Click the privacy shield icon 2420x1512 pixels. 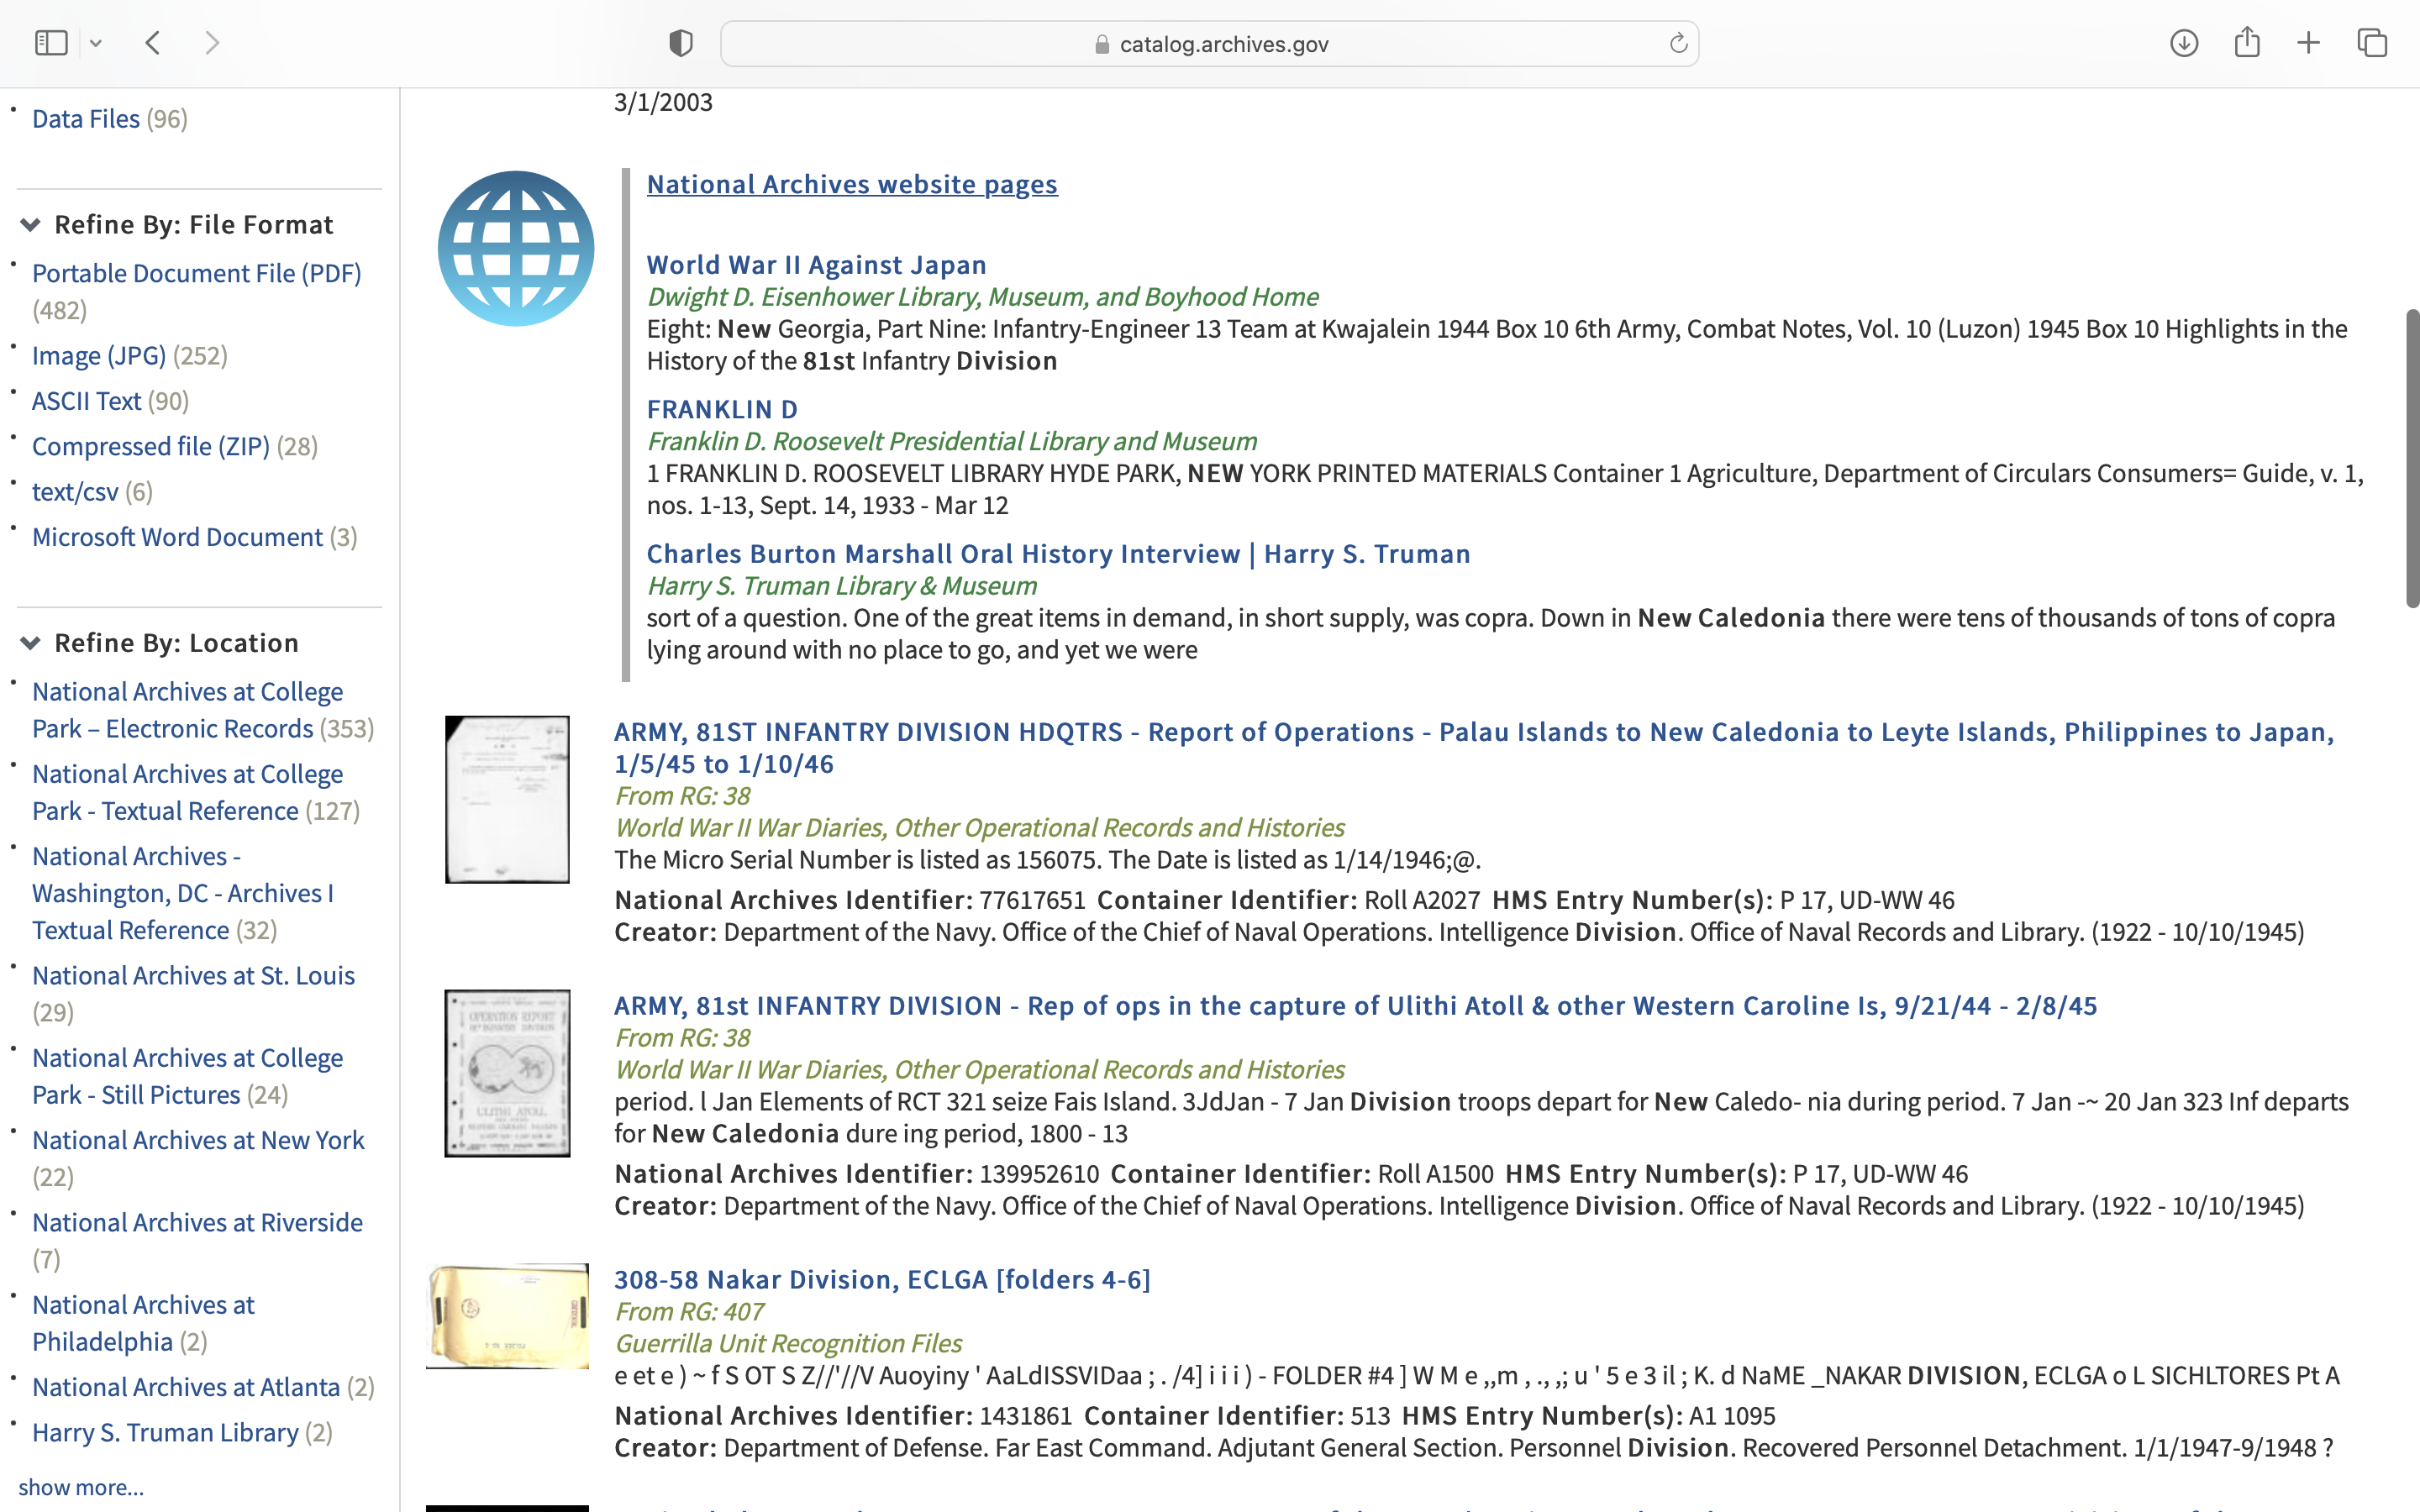point(680,43)
